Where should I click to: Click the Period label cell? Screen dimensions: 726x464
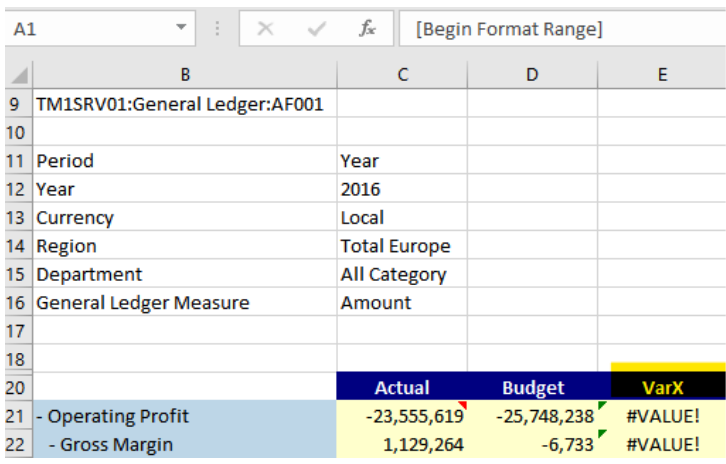pos(185,161)
